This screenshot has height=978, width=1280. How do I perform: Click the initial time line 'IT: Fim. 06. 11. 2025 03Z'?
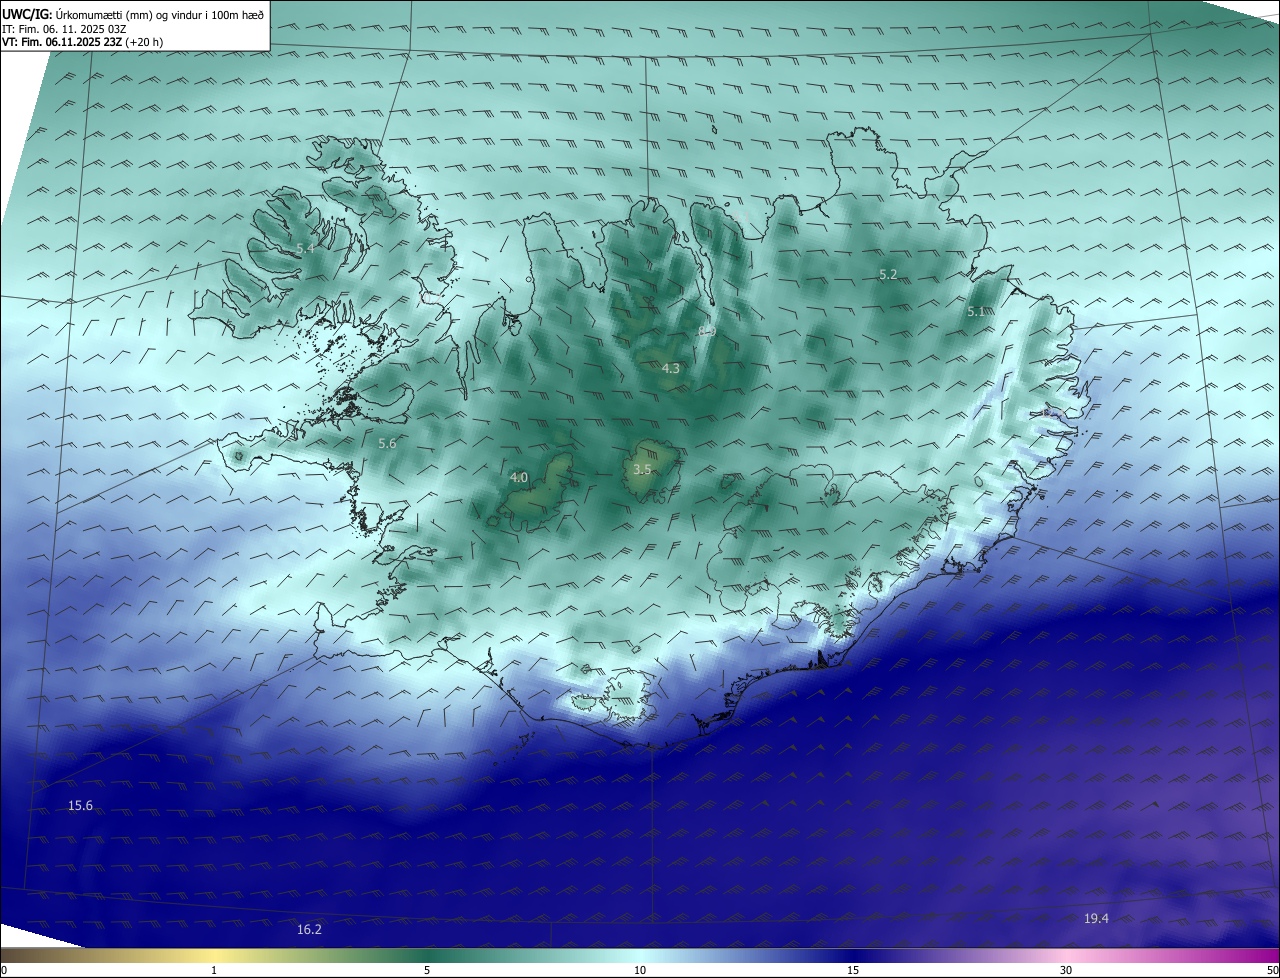point(64,29)
